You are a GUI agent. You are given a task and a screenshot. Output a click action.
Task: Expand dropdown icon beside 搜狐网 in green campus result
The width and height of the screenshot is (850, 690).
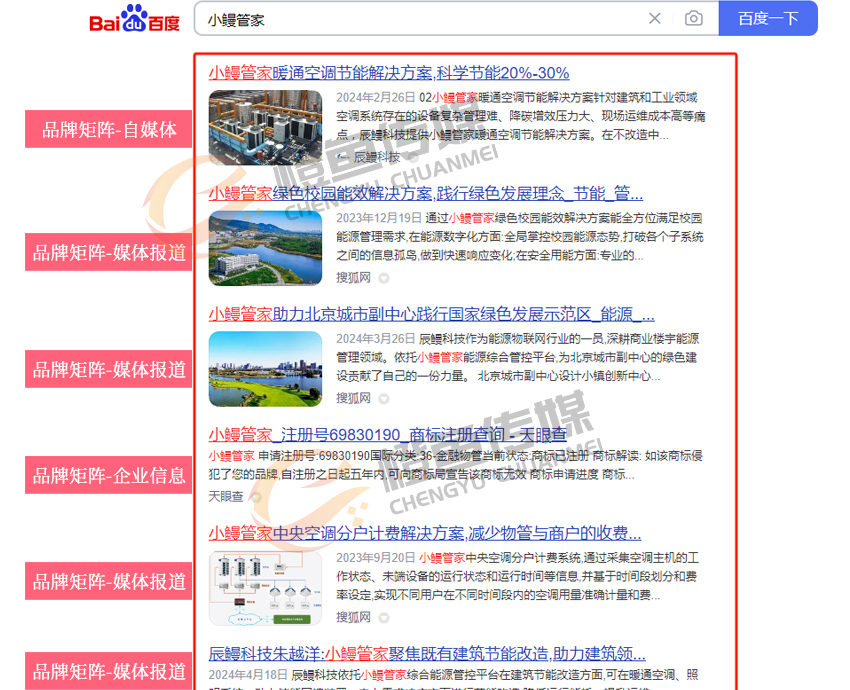(384, 279)
